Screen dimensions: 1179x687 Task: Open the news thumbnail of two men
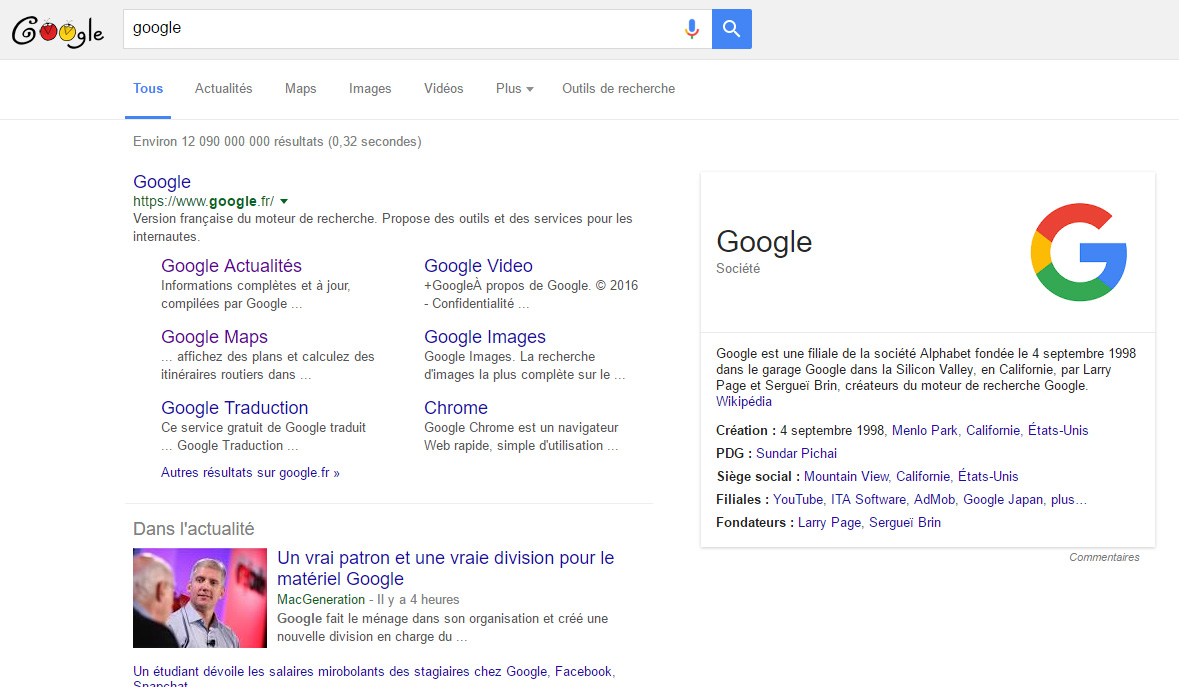click(200, 598)
